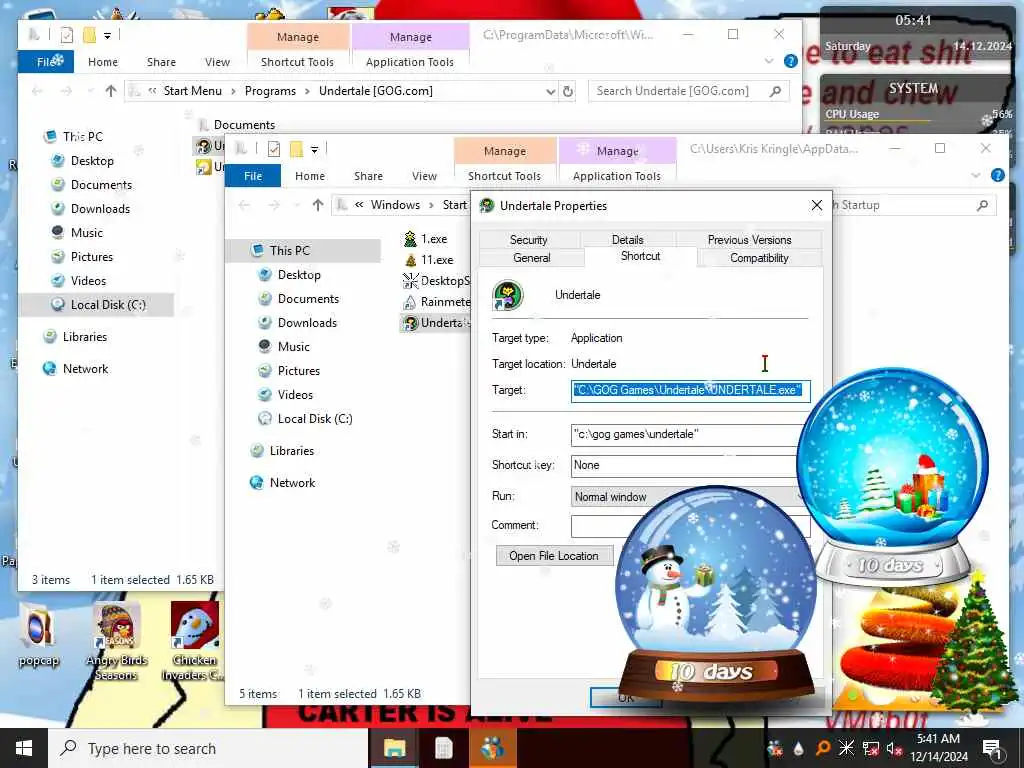
Task: Open the Windows Start menu
Action: coord(24,748)
